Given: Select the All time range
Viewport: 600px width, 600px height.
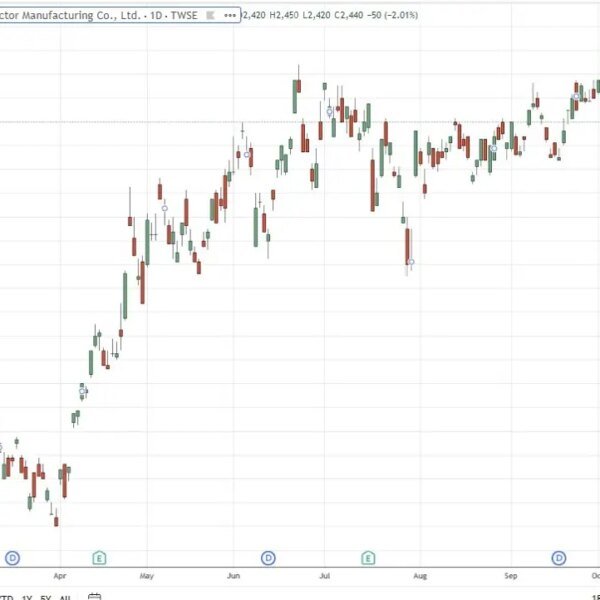Looking at the screenshot, I should [x=65, y=598].
